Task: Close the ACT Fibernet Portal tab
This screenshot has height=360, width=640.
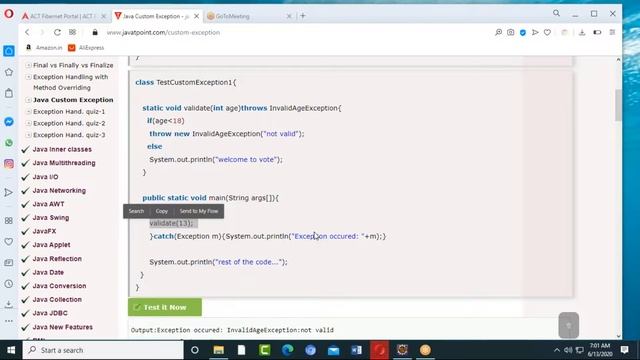Action: tap(104, 16)
